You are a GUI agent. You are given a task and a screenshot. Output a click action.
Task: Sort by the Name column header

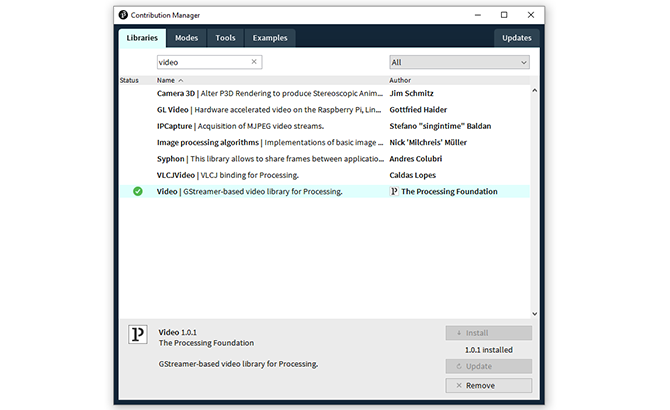(166, 80)
